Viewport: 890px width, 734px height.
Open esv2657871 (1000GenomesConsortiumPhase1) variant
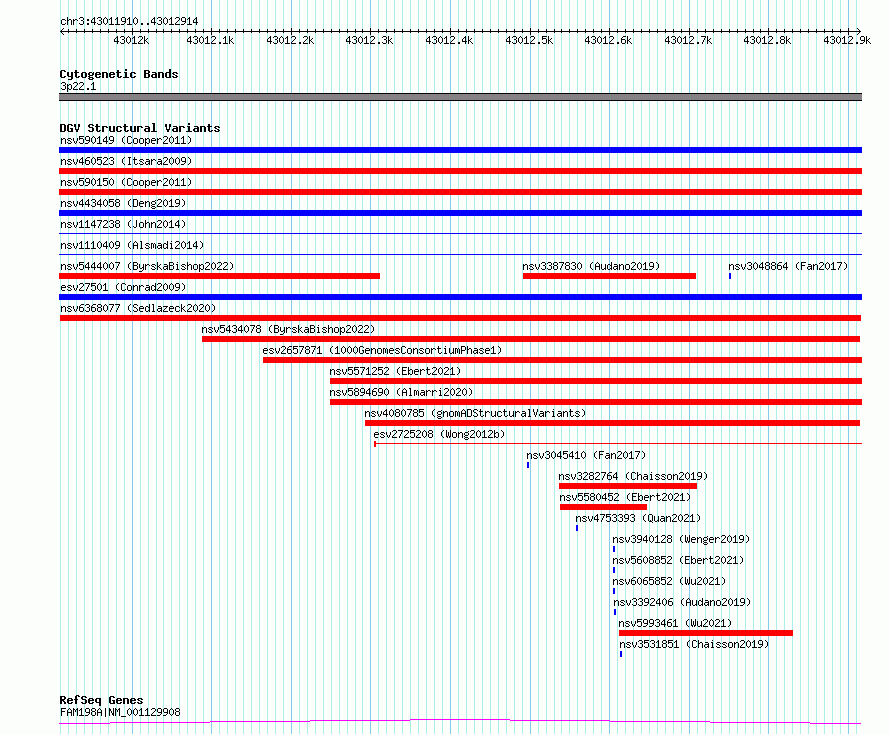coord(382,350)
